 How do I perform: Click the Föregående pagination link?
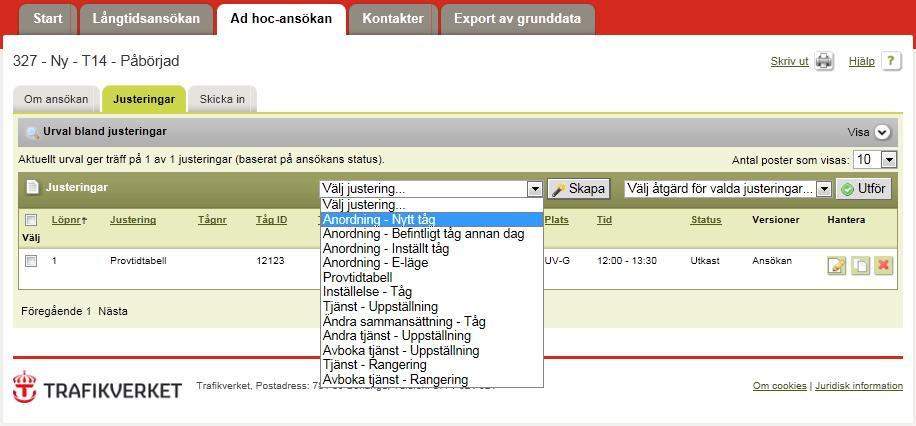[51, 311]
